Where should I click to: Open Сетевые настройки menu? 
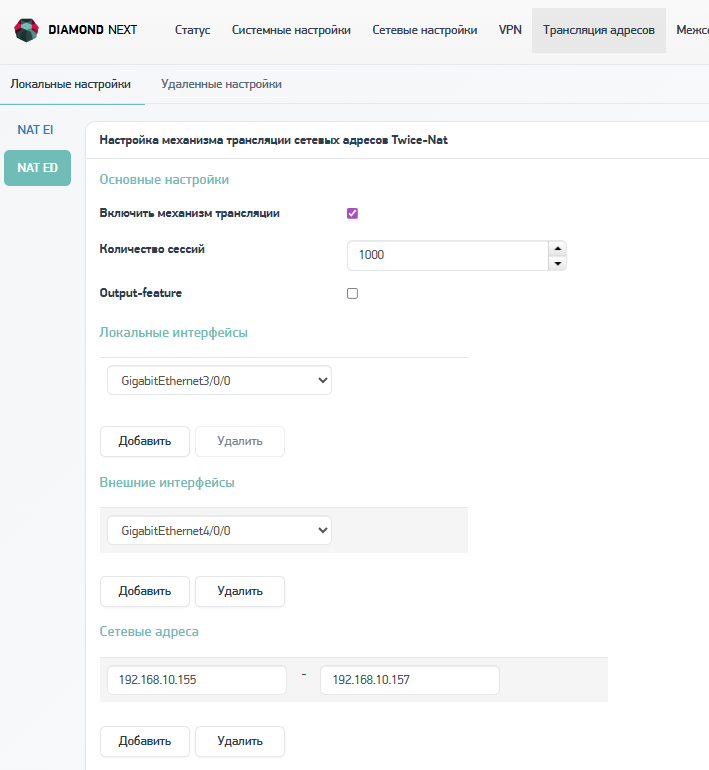pyautogui.click(x=425, y=30)
